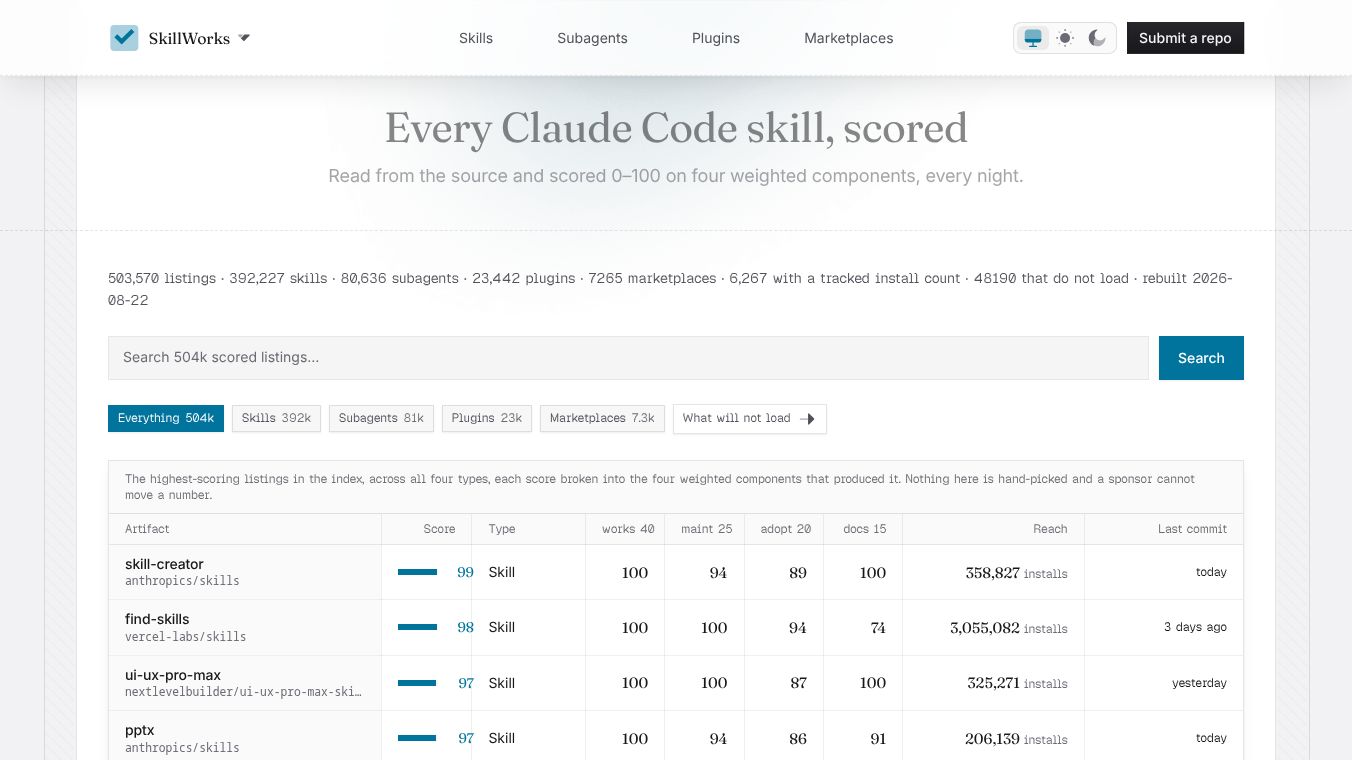This screenshot has width=1352, height=760.
Task: Open ui-ux-pro-max listing
Action: 173,675
